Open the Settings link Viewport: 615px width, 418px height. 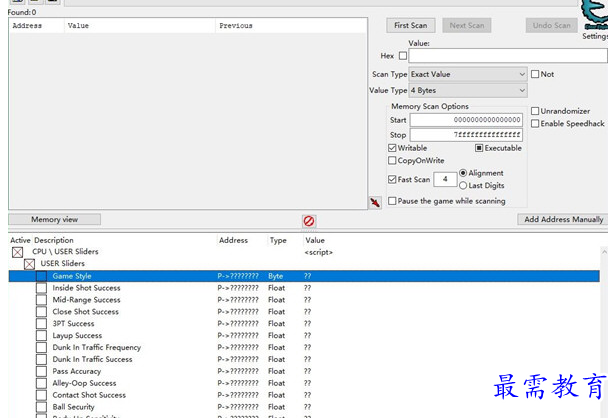click(x=595, y=36)
